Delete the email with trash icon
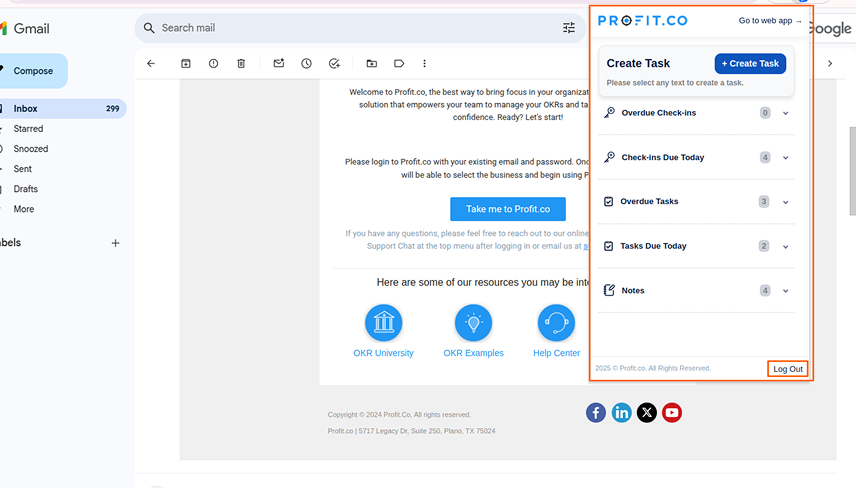This screenshot has width=856, height=488. pyautogui.click(x=241, y=63)
